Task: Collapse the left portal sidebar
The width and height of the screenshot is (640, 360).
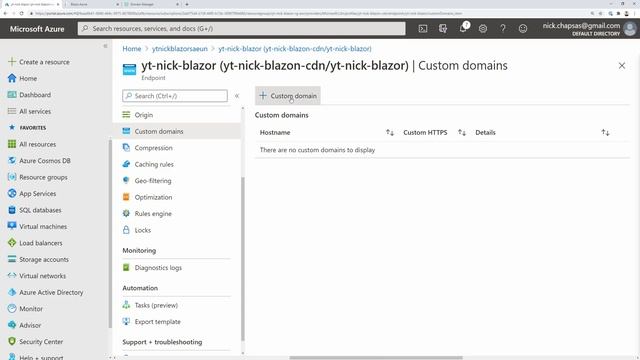Action: [x=105, y=46]
